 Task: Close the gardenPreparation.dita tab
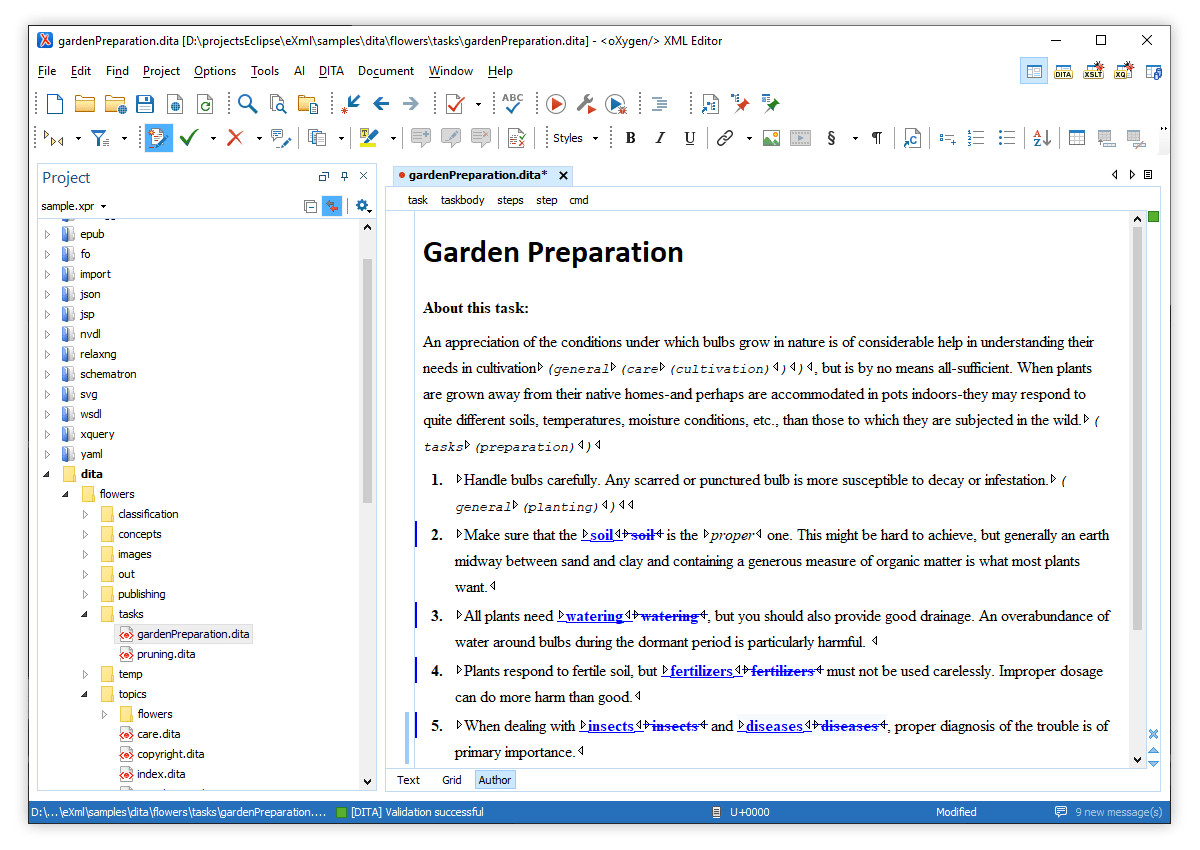pyautogui.click(x=563, y=176)
